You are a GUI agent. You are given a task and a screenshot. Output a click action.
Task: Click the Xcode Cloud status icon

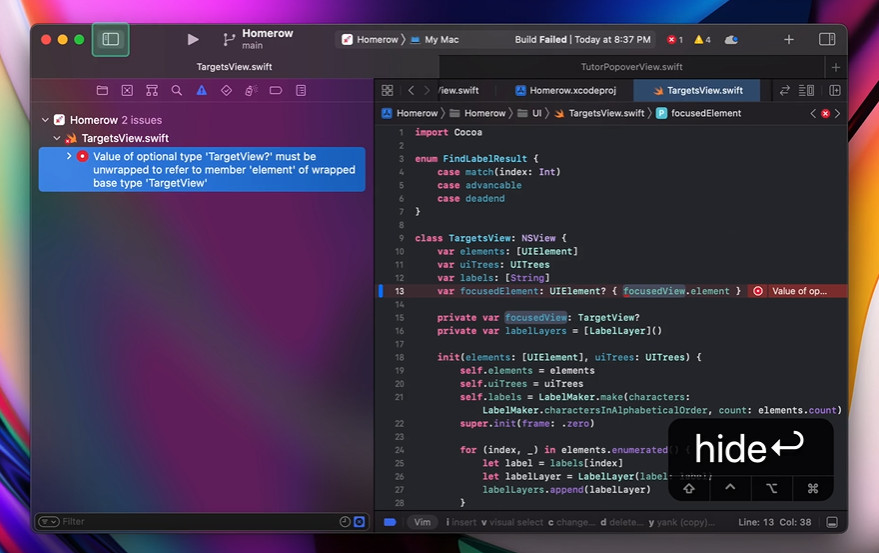click(731, 40)
